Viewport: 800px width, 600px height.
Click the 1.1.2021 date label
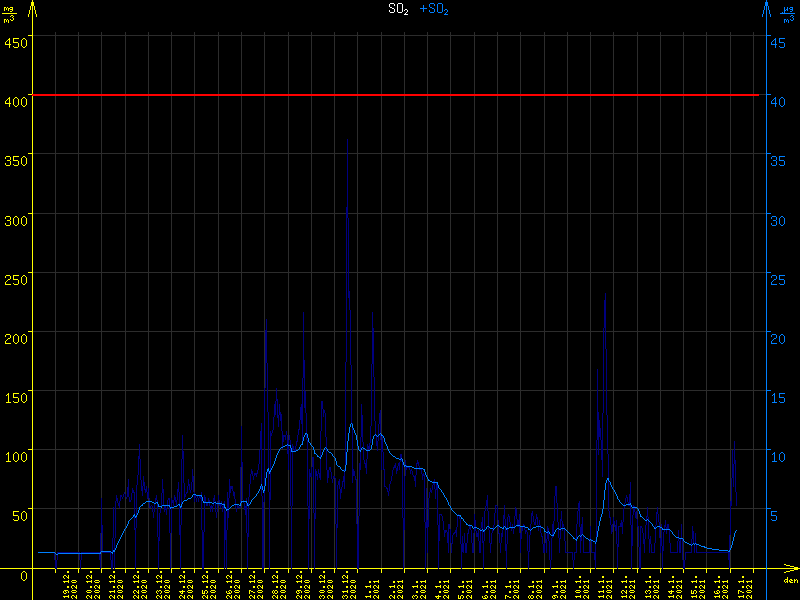372,585
